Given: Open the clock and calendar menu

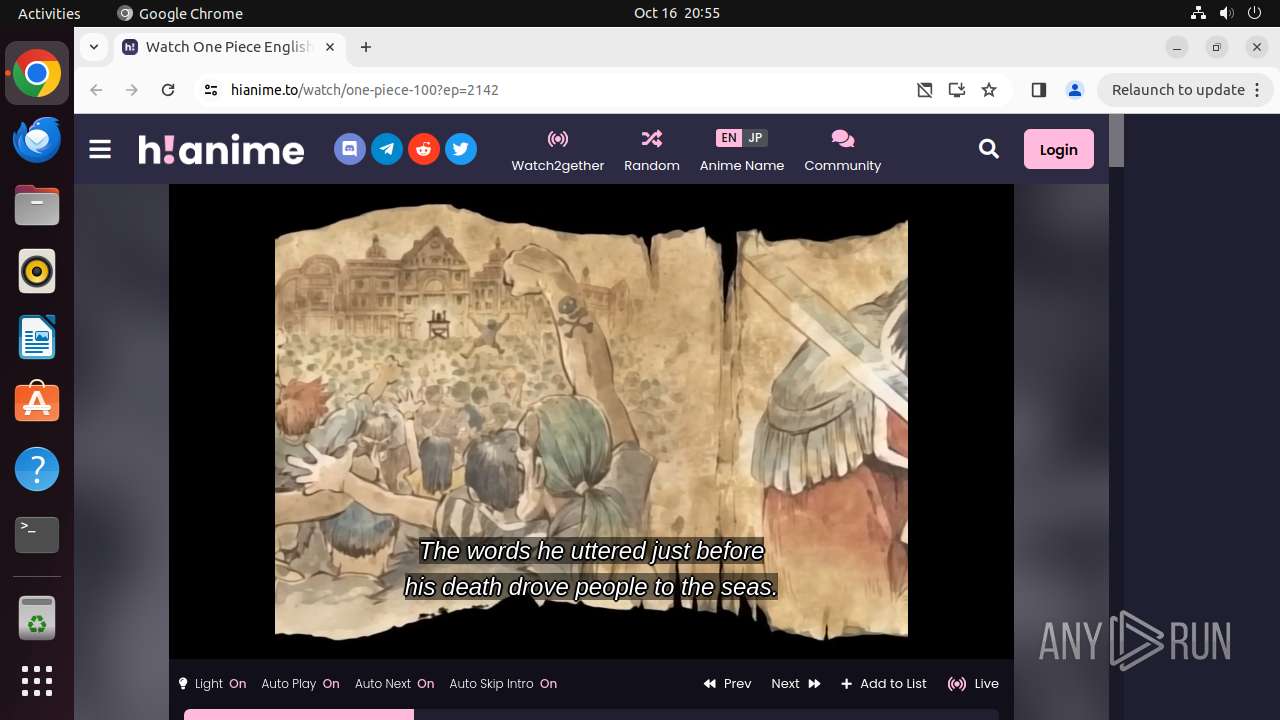Looking at the screenshot, I should pos(677,13).
